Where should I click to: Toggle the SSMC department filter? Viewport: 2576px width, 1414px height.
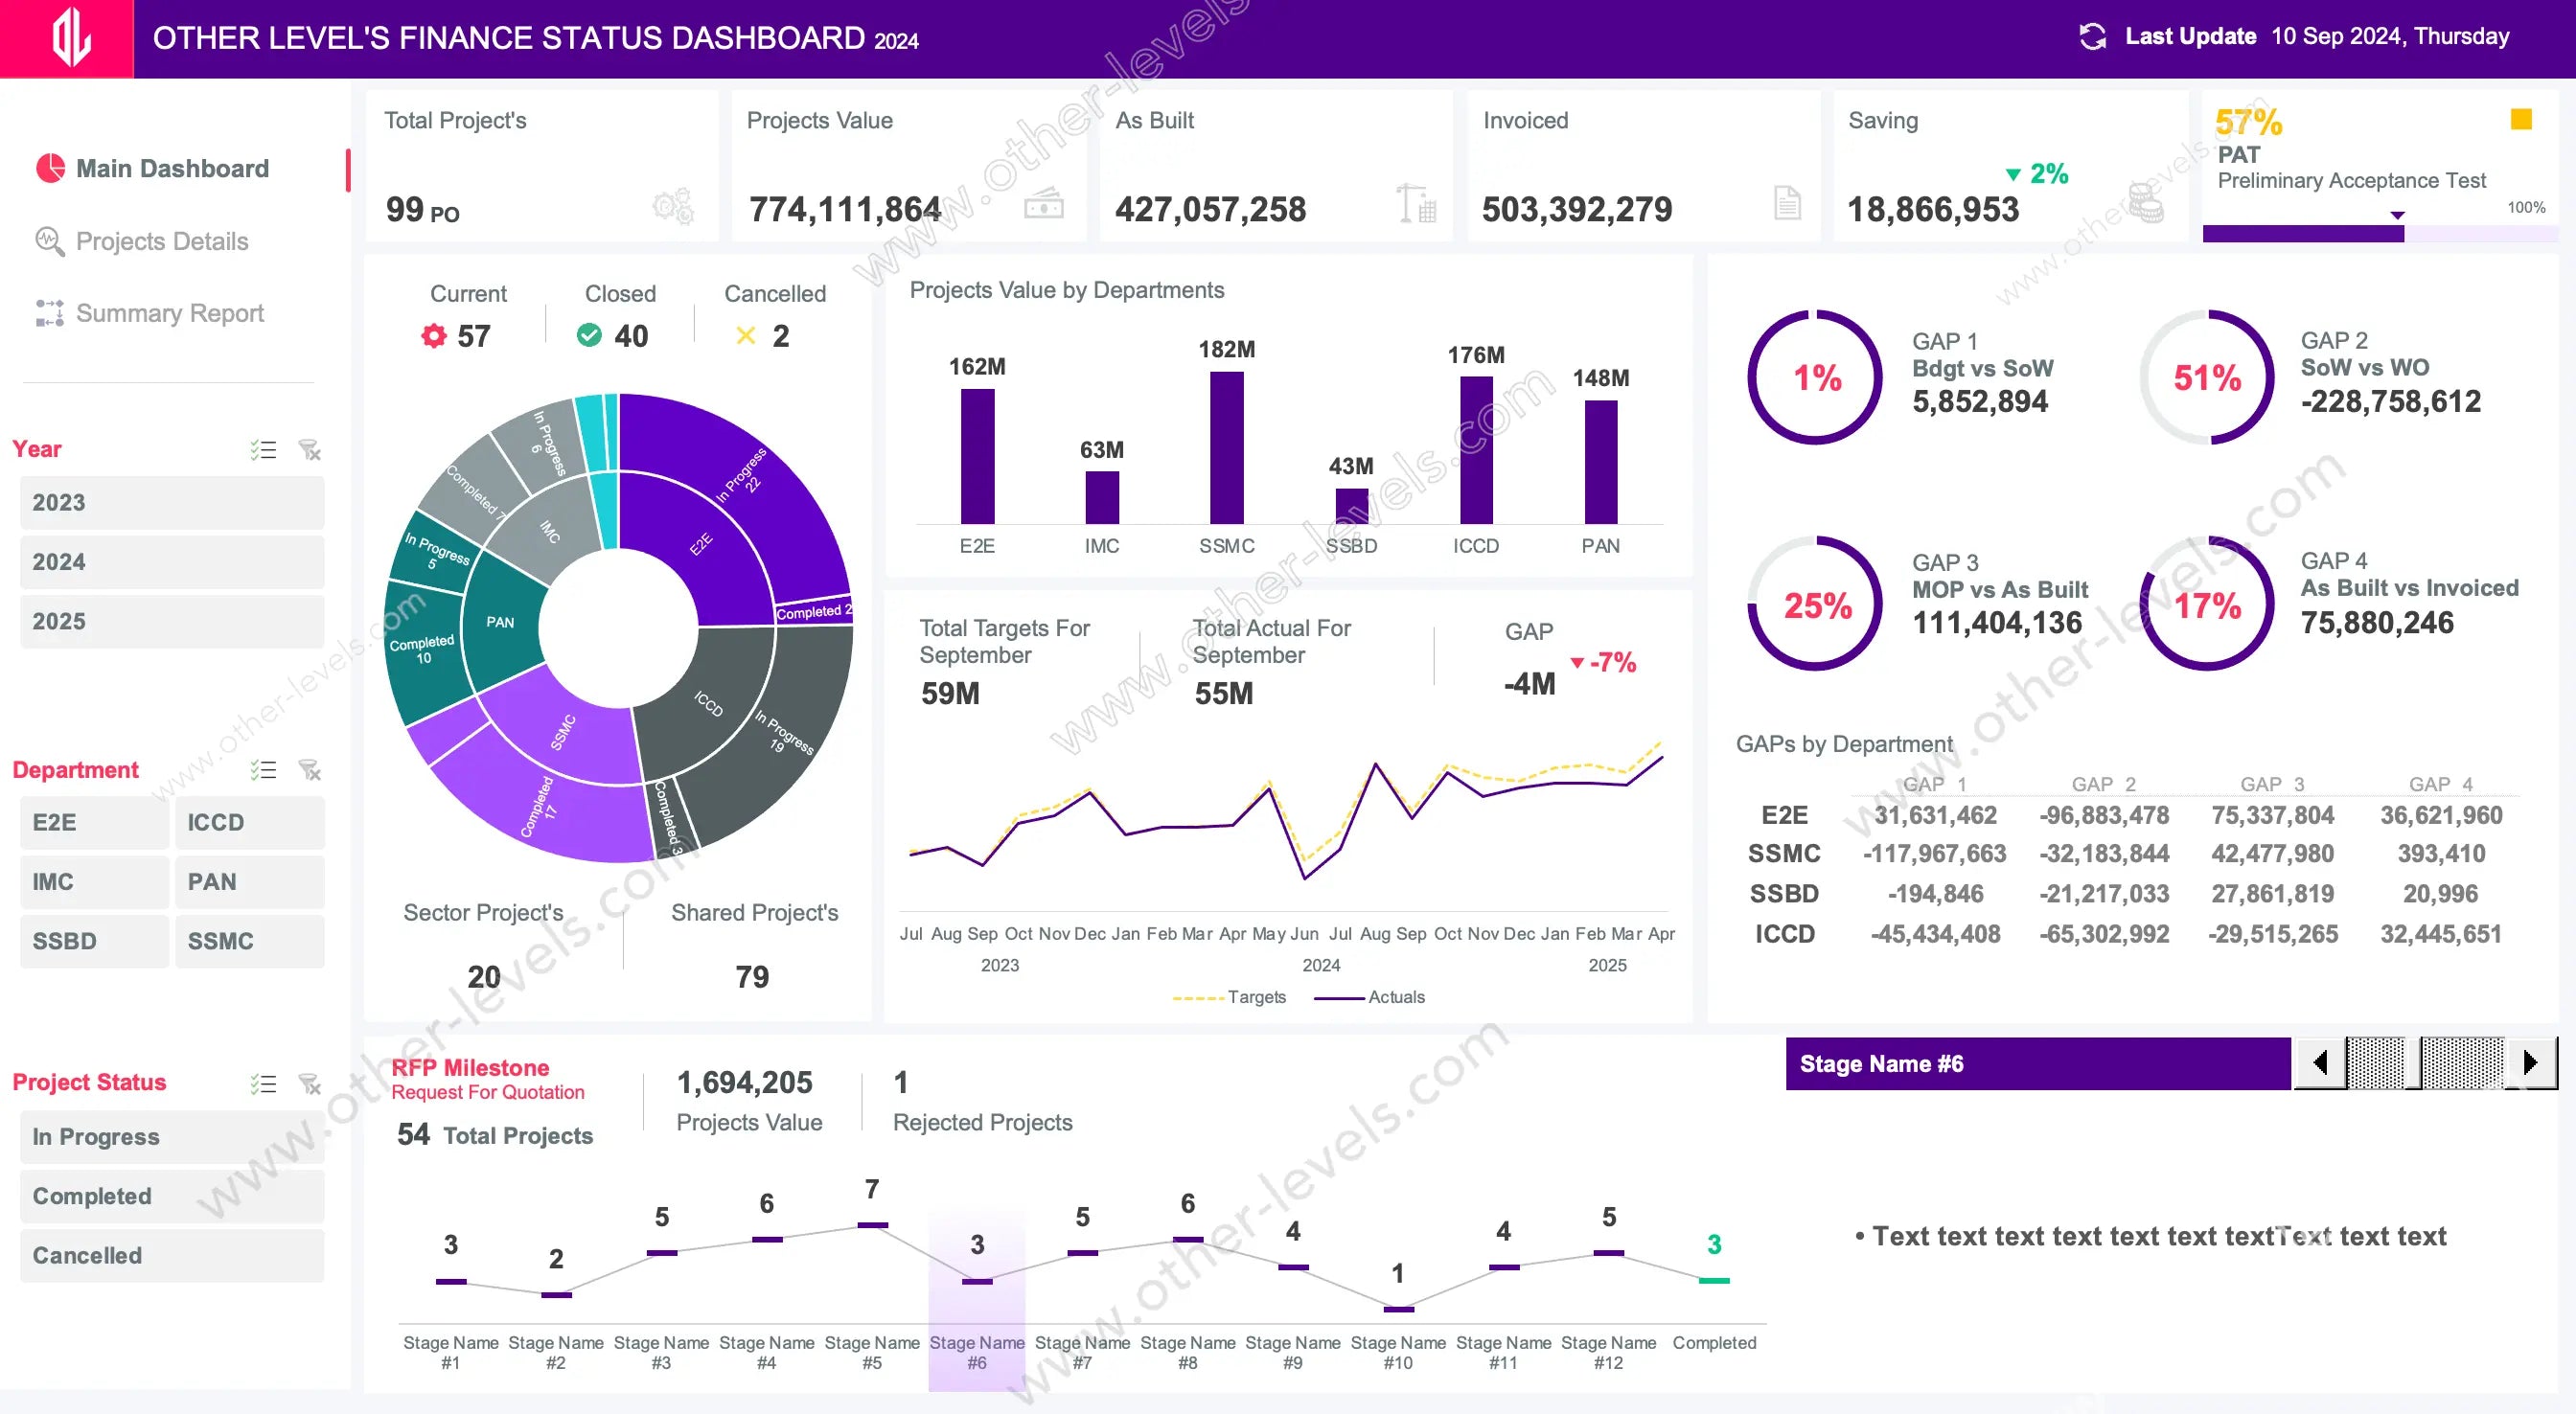click(x=249, y=941)
